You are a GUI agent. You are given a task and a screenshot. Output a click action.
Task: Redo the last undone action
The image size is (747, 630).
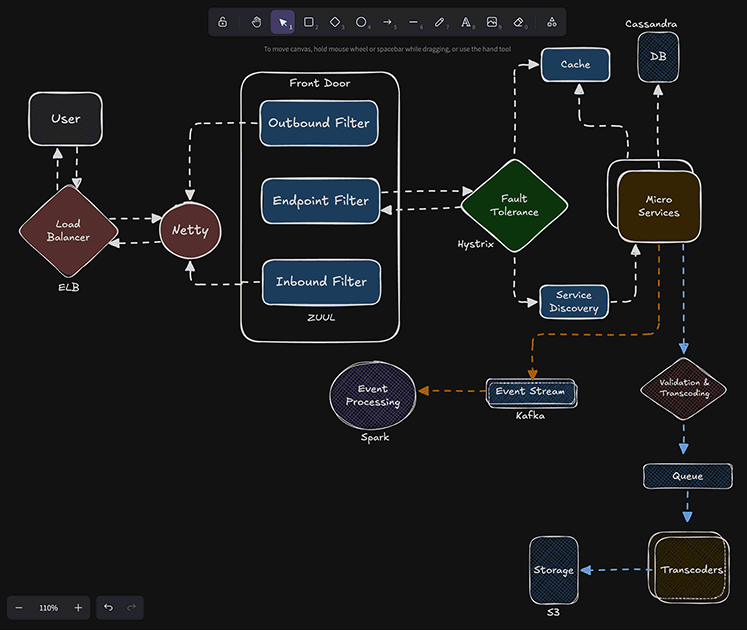tap(131, 608)
